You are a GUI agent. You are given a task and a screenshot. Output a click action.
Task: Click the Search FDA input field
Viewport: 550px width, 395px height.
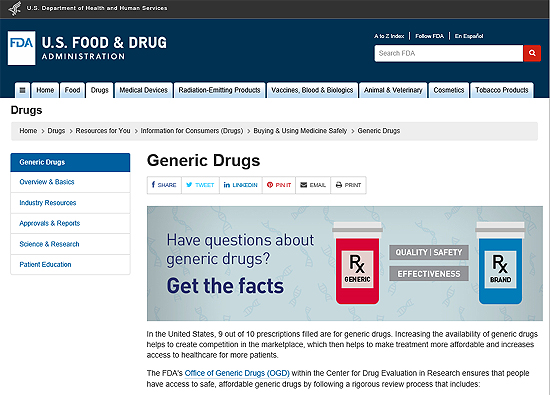(x=449, y=53)
